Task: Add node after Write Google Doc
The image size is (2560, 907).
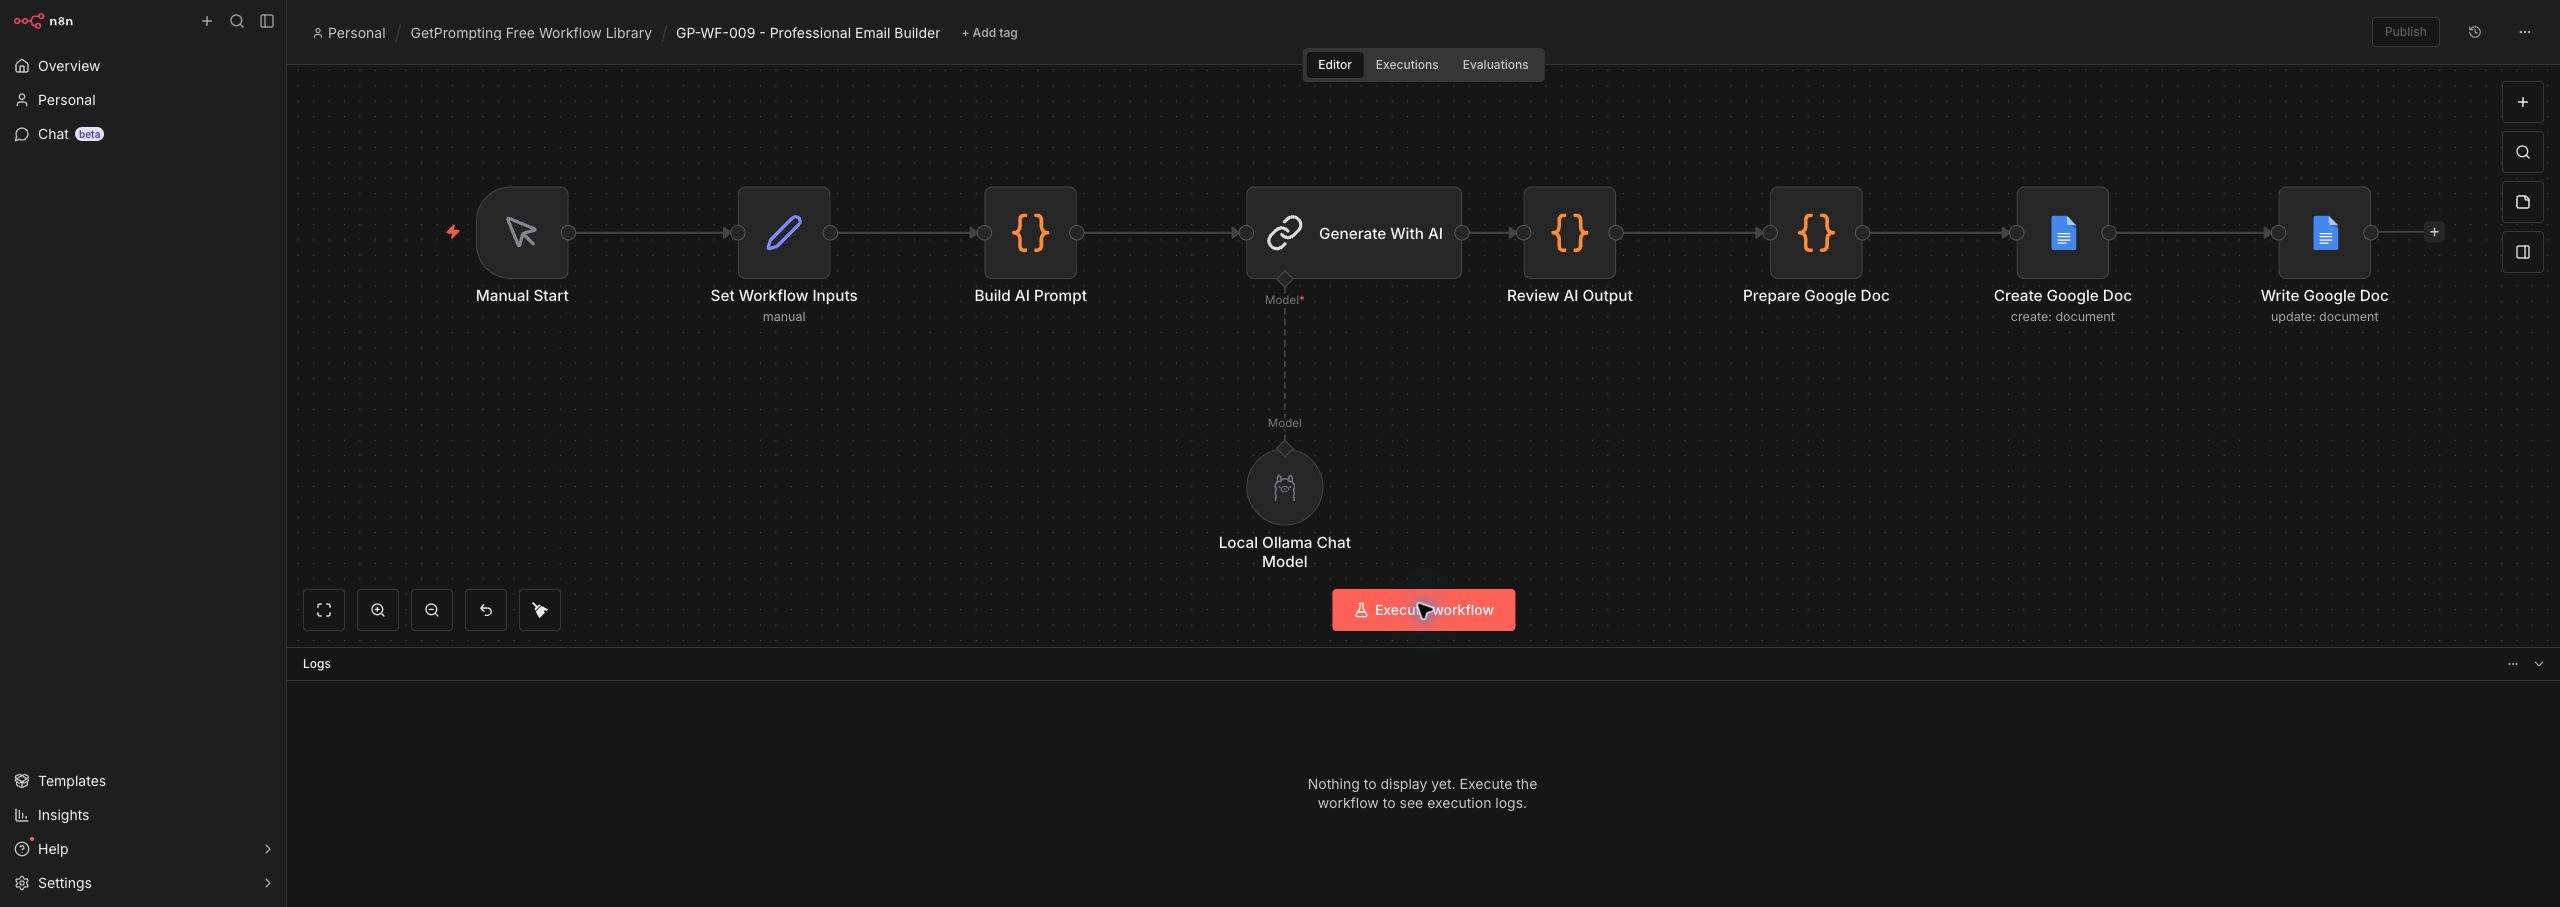Action: coord(2434,232)
